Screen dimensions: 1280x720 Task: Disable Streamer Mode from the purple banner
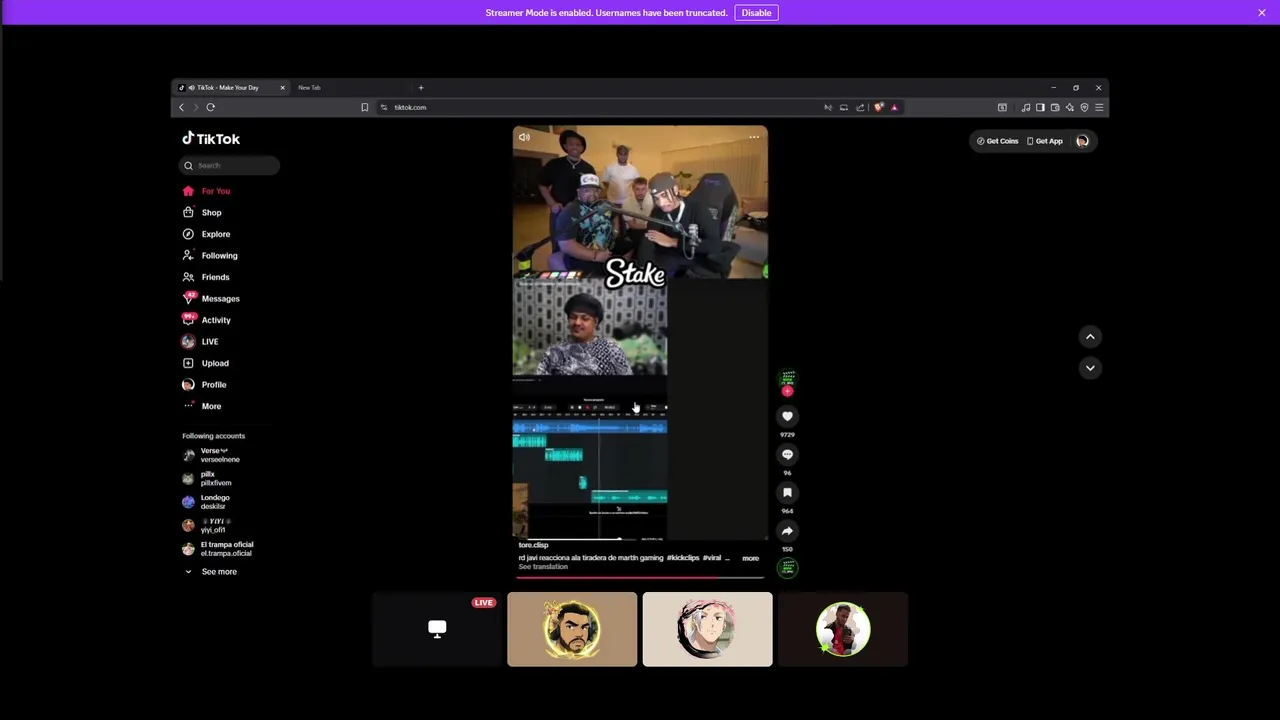756,13
